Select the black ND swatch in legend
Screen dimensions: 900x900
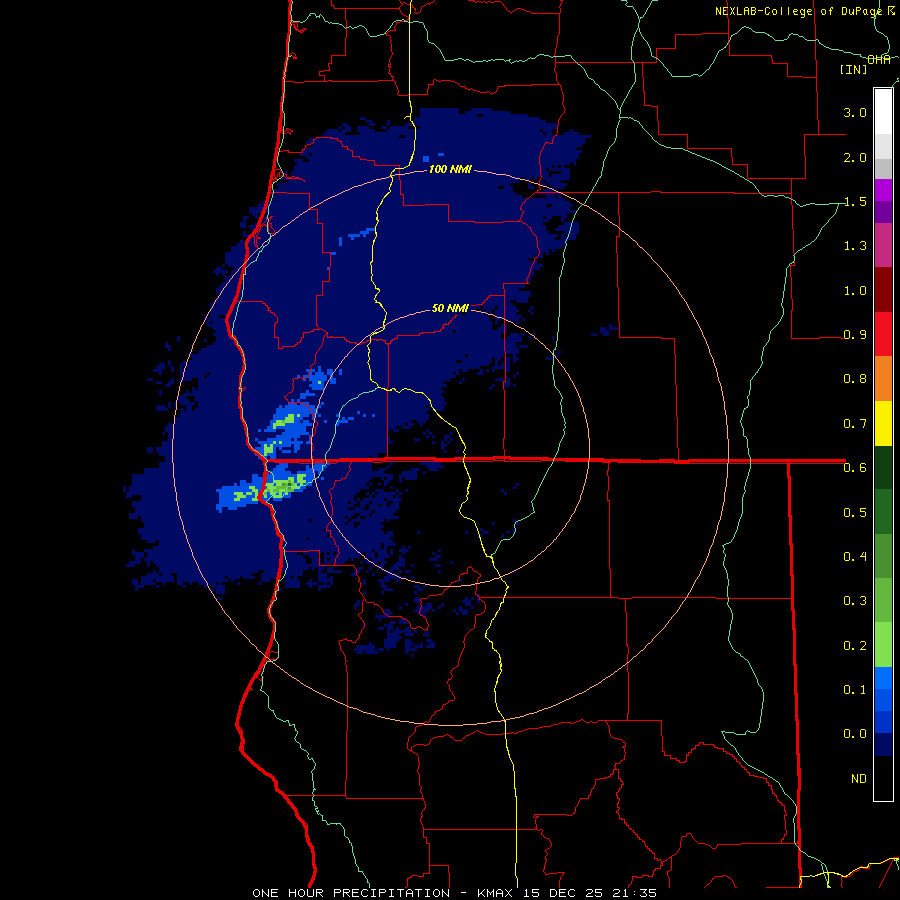coord(883,778)
